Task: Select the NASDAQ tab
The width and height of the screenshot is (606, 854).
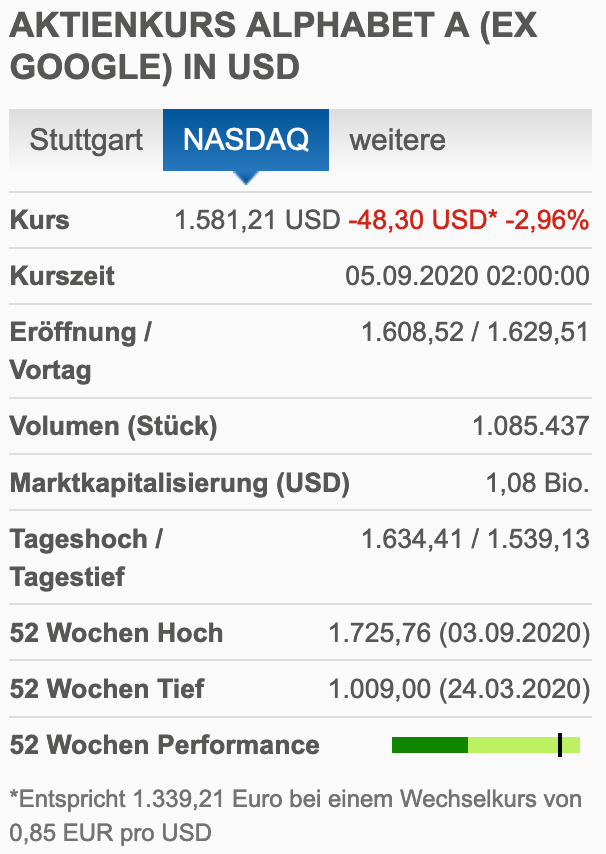Action: 245,140
